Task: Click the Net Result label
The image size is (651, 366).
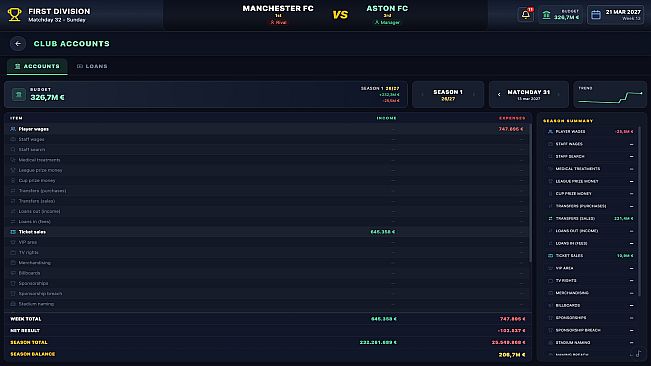Action: (x=25, y=331)
